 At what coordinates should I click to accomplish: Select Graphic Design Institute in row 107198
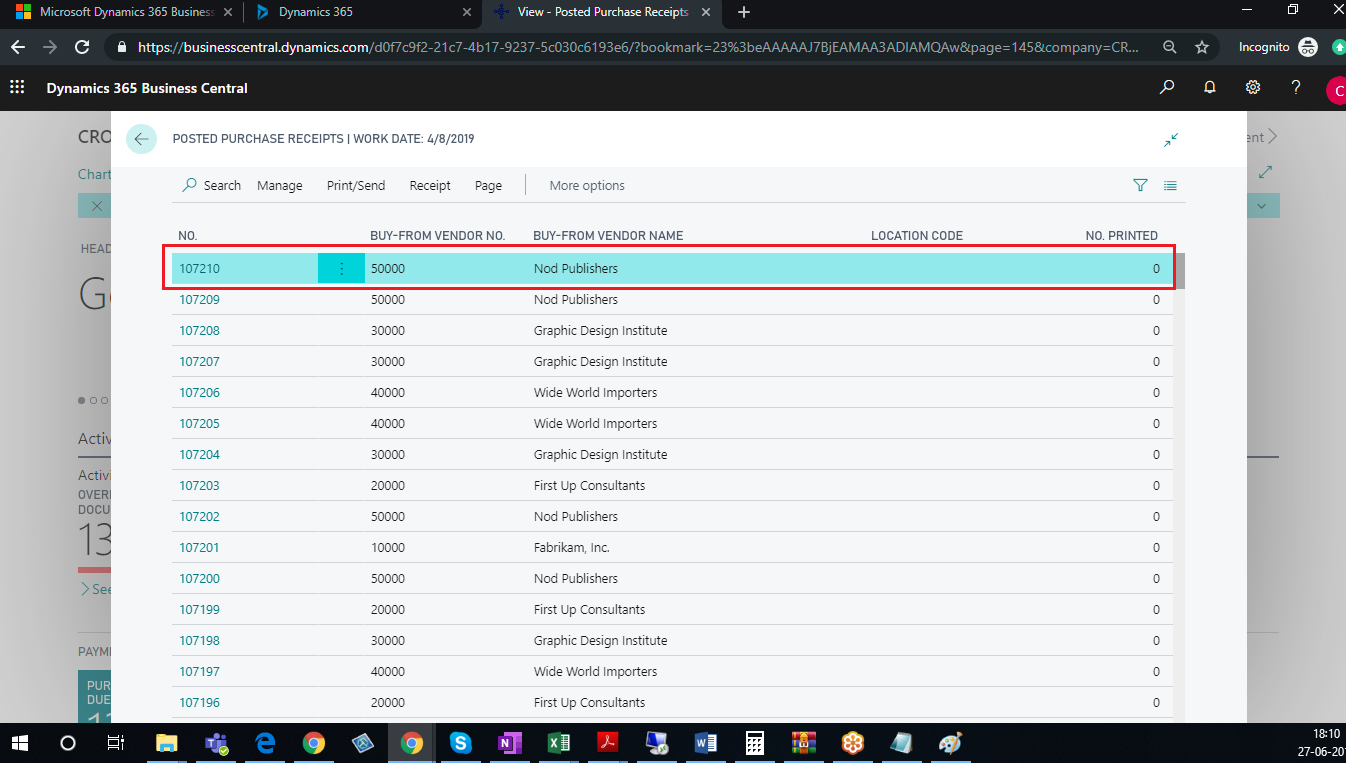tap(601, 641)
